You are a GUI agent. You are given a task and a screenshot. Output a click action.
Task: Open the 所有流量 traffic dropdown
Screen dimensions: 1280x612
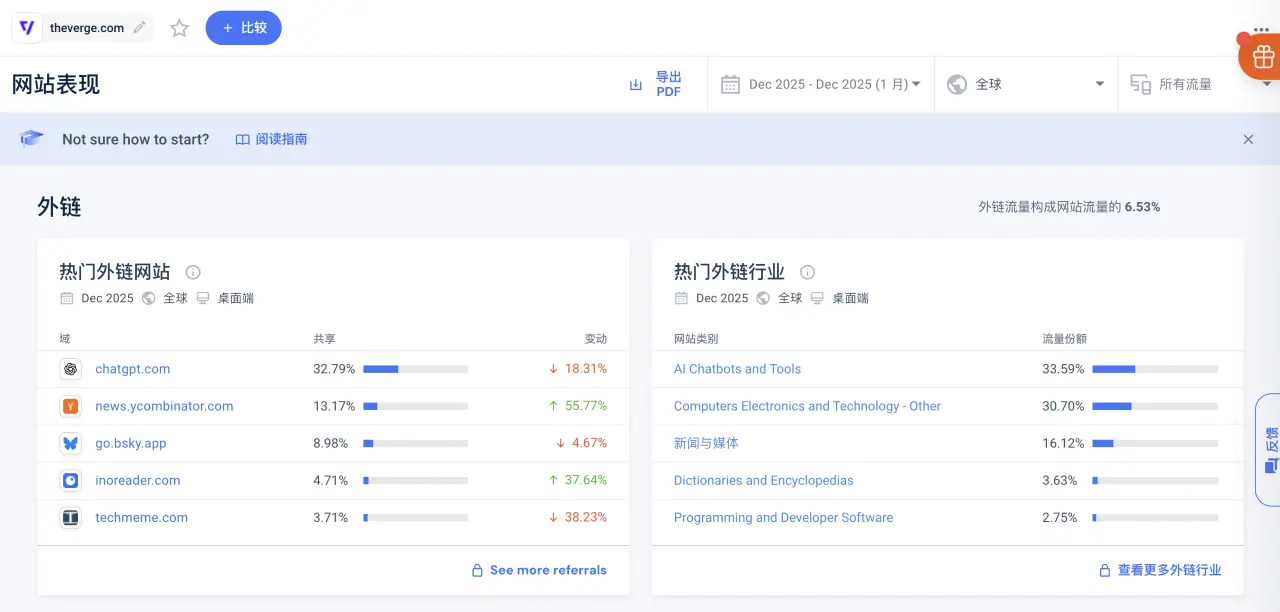pos(1199,84)
